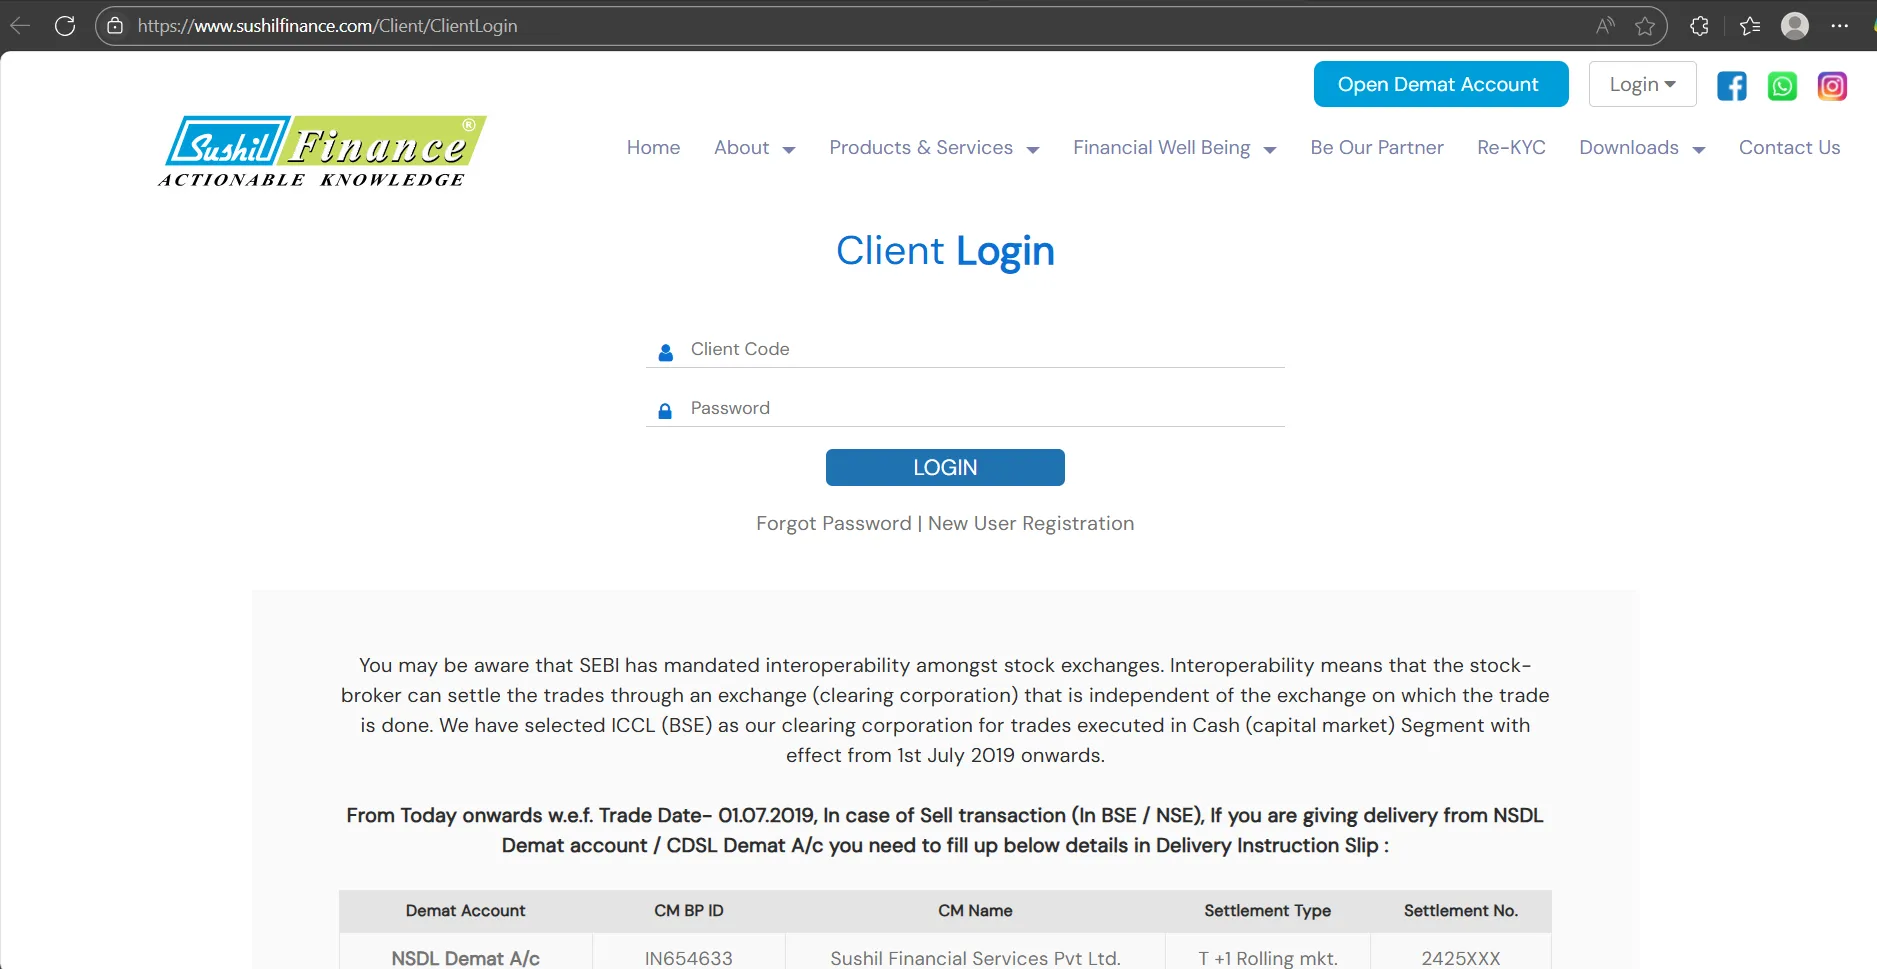Click the padlock icon beside Password
This screenshot has height=969, width=1877.
pyautogui.click(x=665, y=411)
